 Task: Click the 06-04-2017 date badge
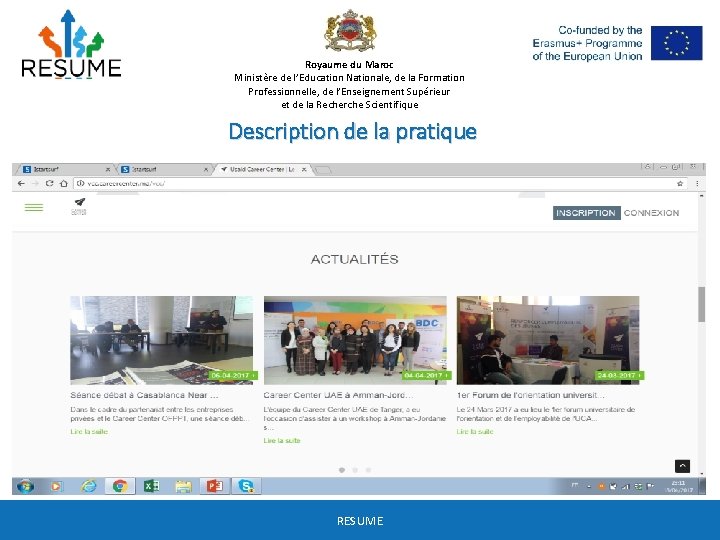tap(233, 376)
